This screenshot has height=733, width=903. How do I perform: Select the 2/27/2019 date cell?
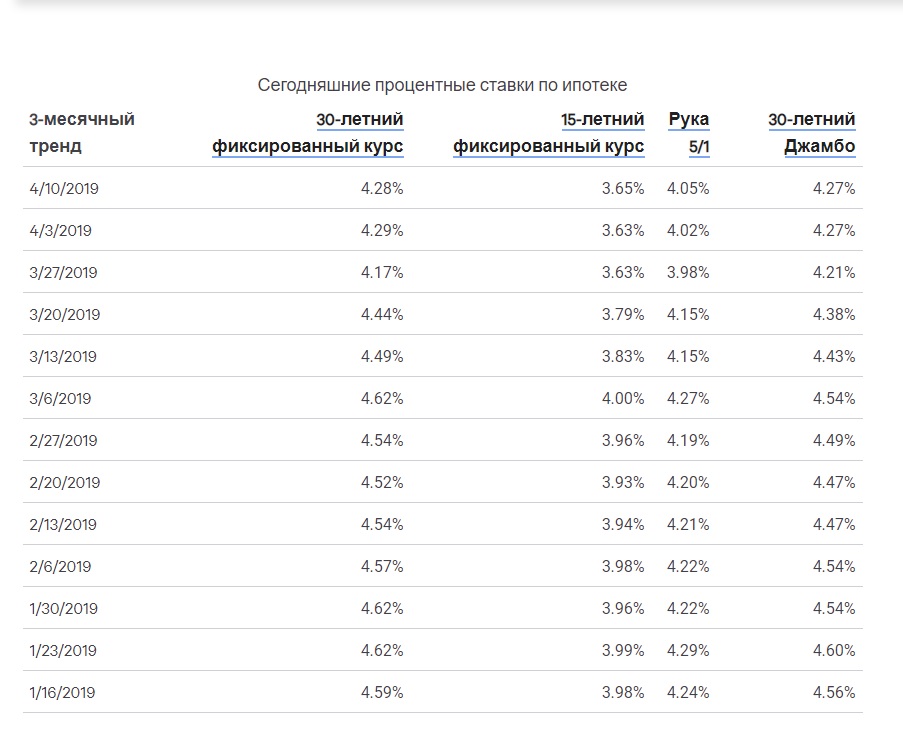tap(65, 440)
